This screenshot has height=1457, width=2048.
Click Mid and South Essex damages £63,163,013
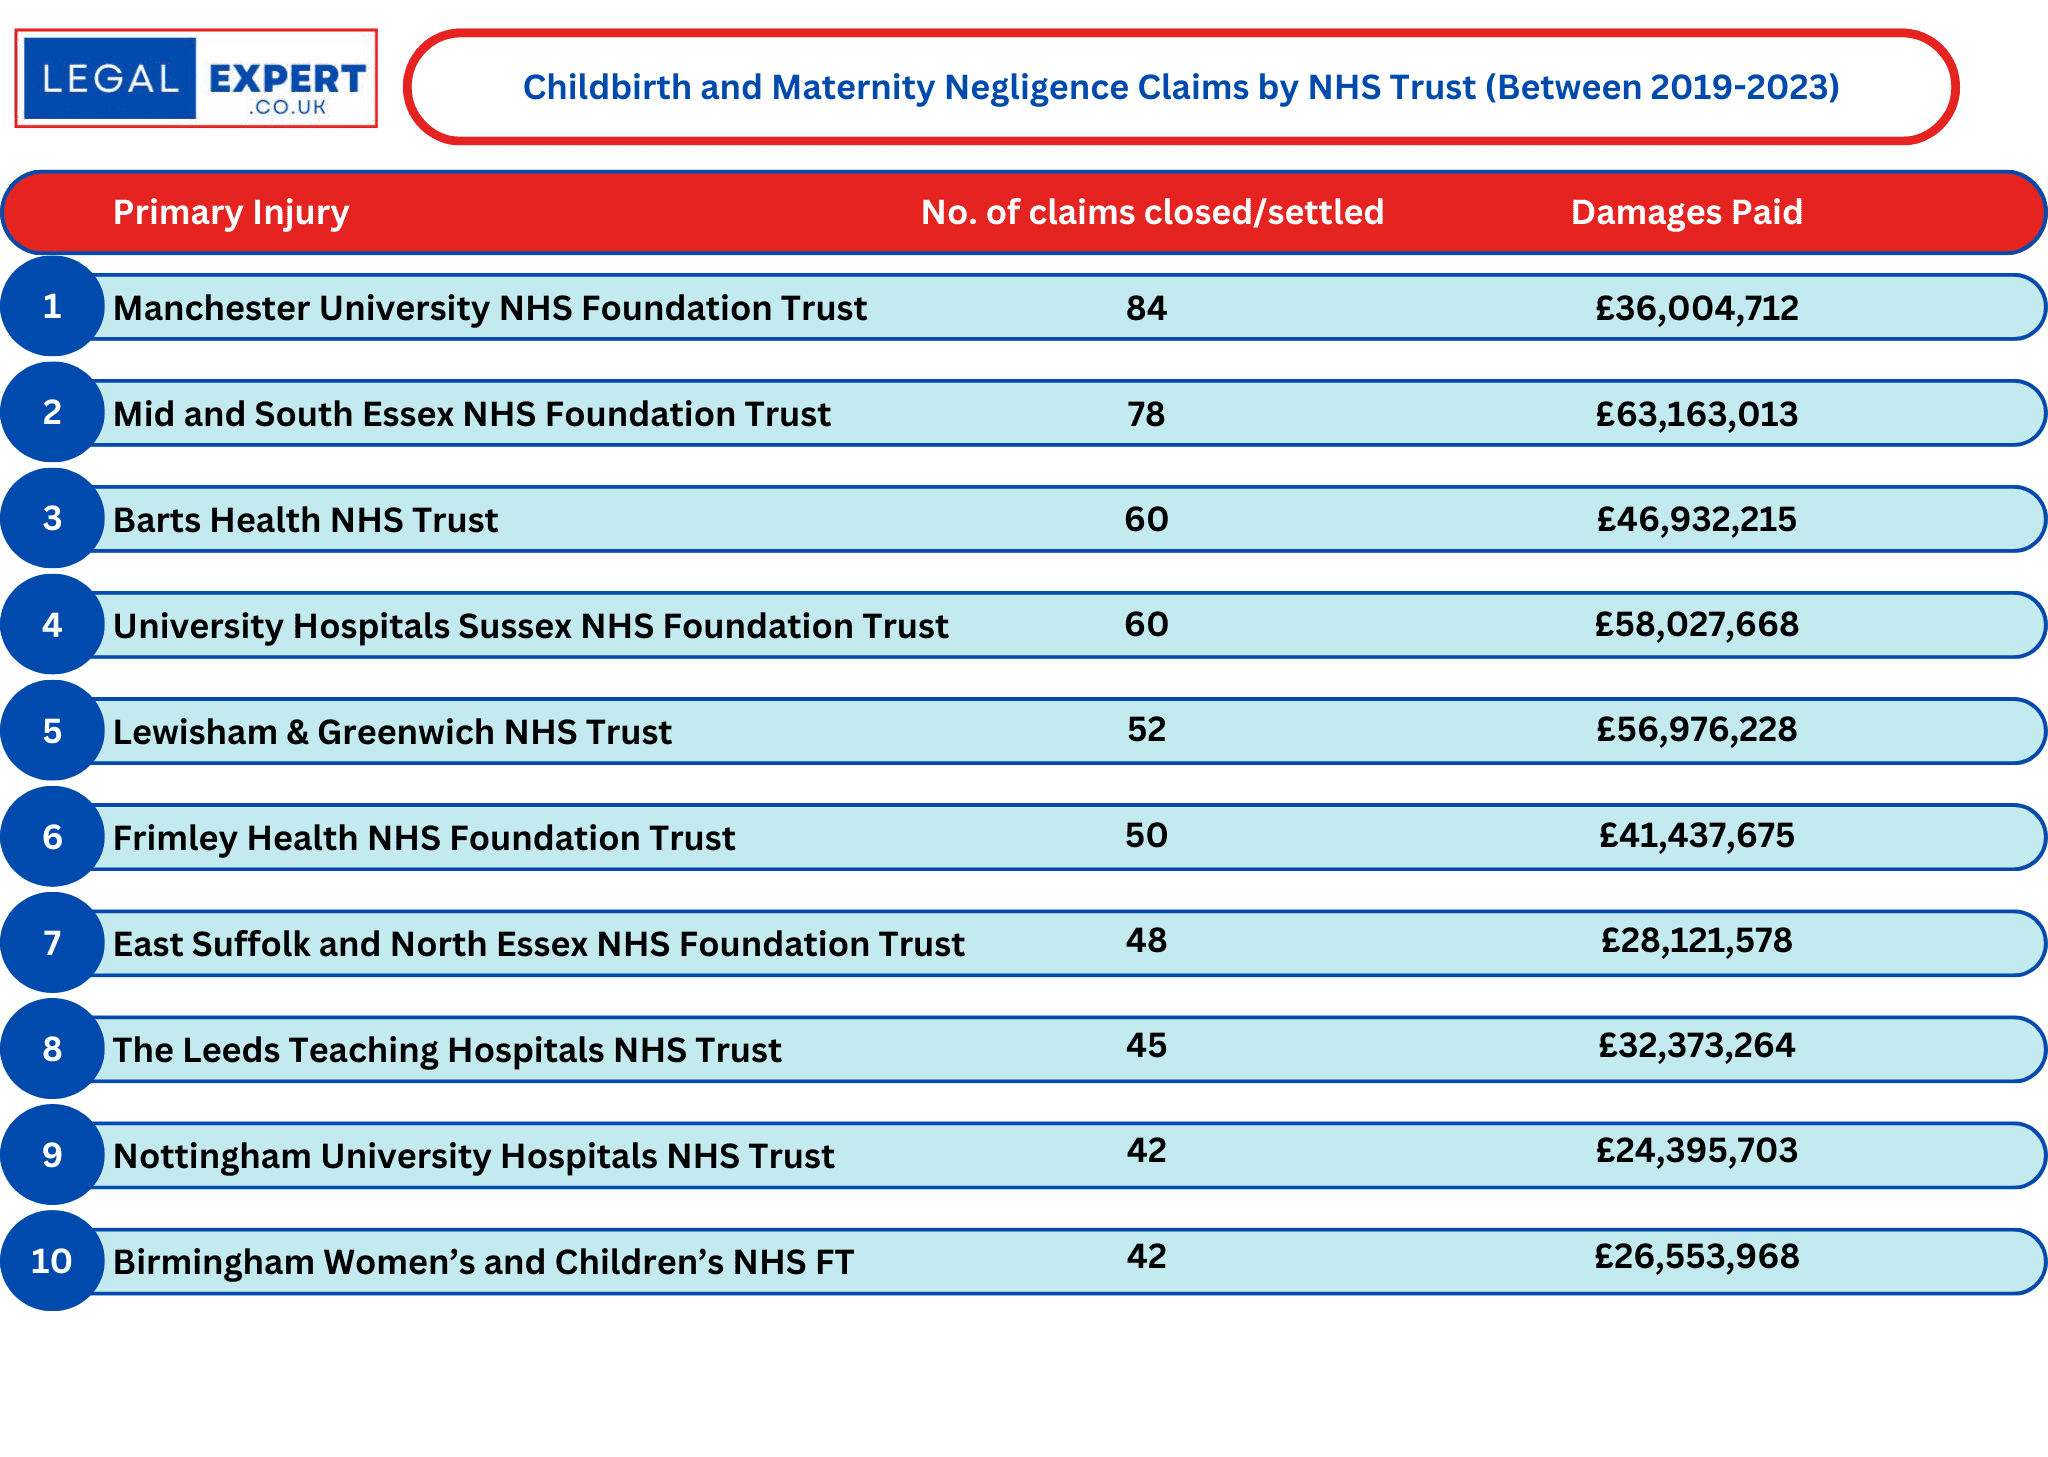[1696, 414]
